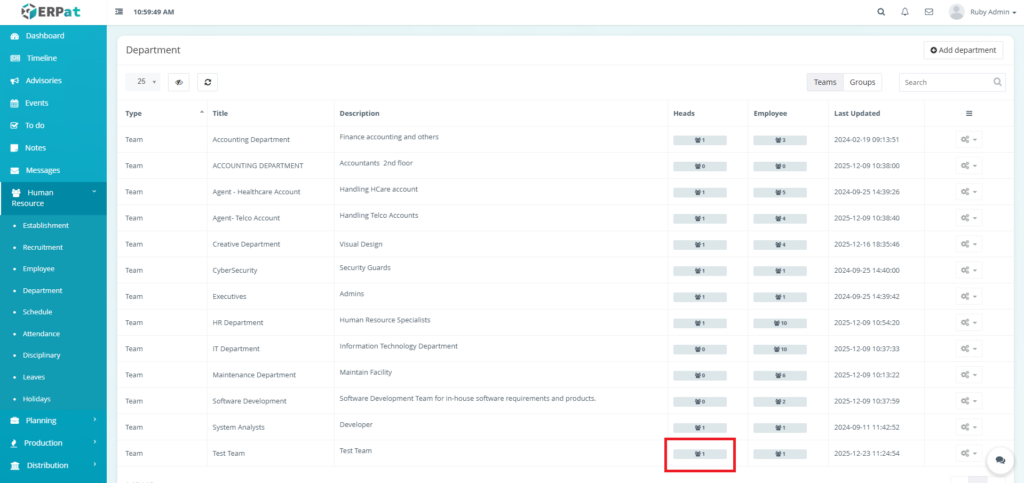The image size is (1024, 483).
Task: Toggle column visibility with the eye icon
Action: click(x=180, y=82)
